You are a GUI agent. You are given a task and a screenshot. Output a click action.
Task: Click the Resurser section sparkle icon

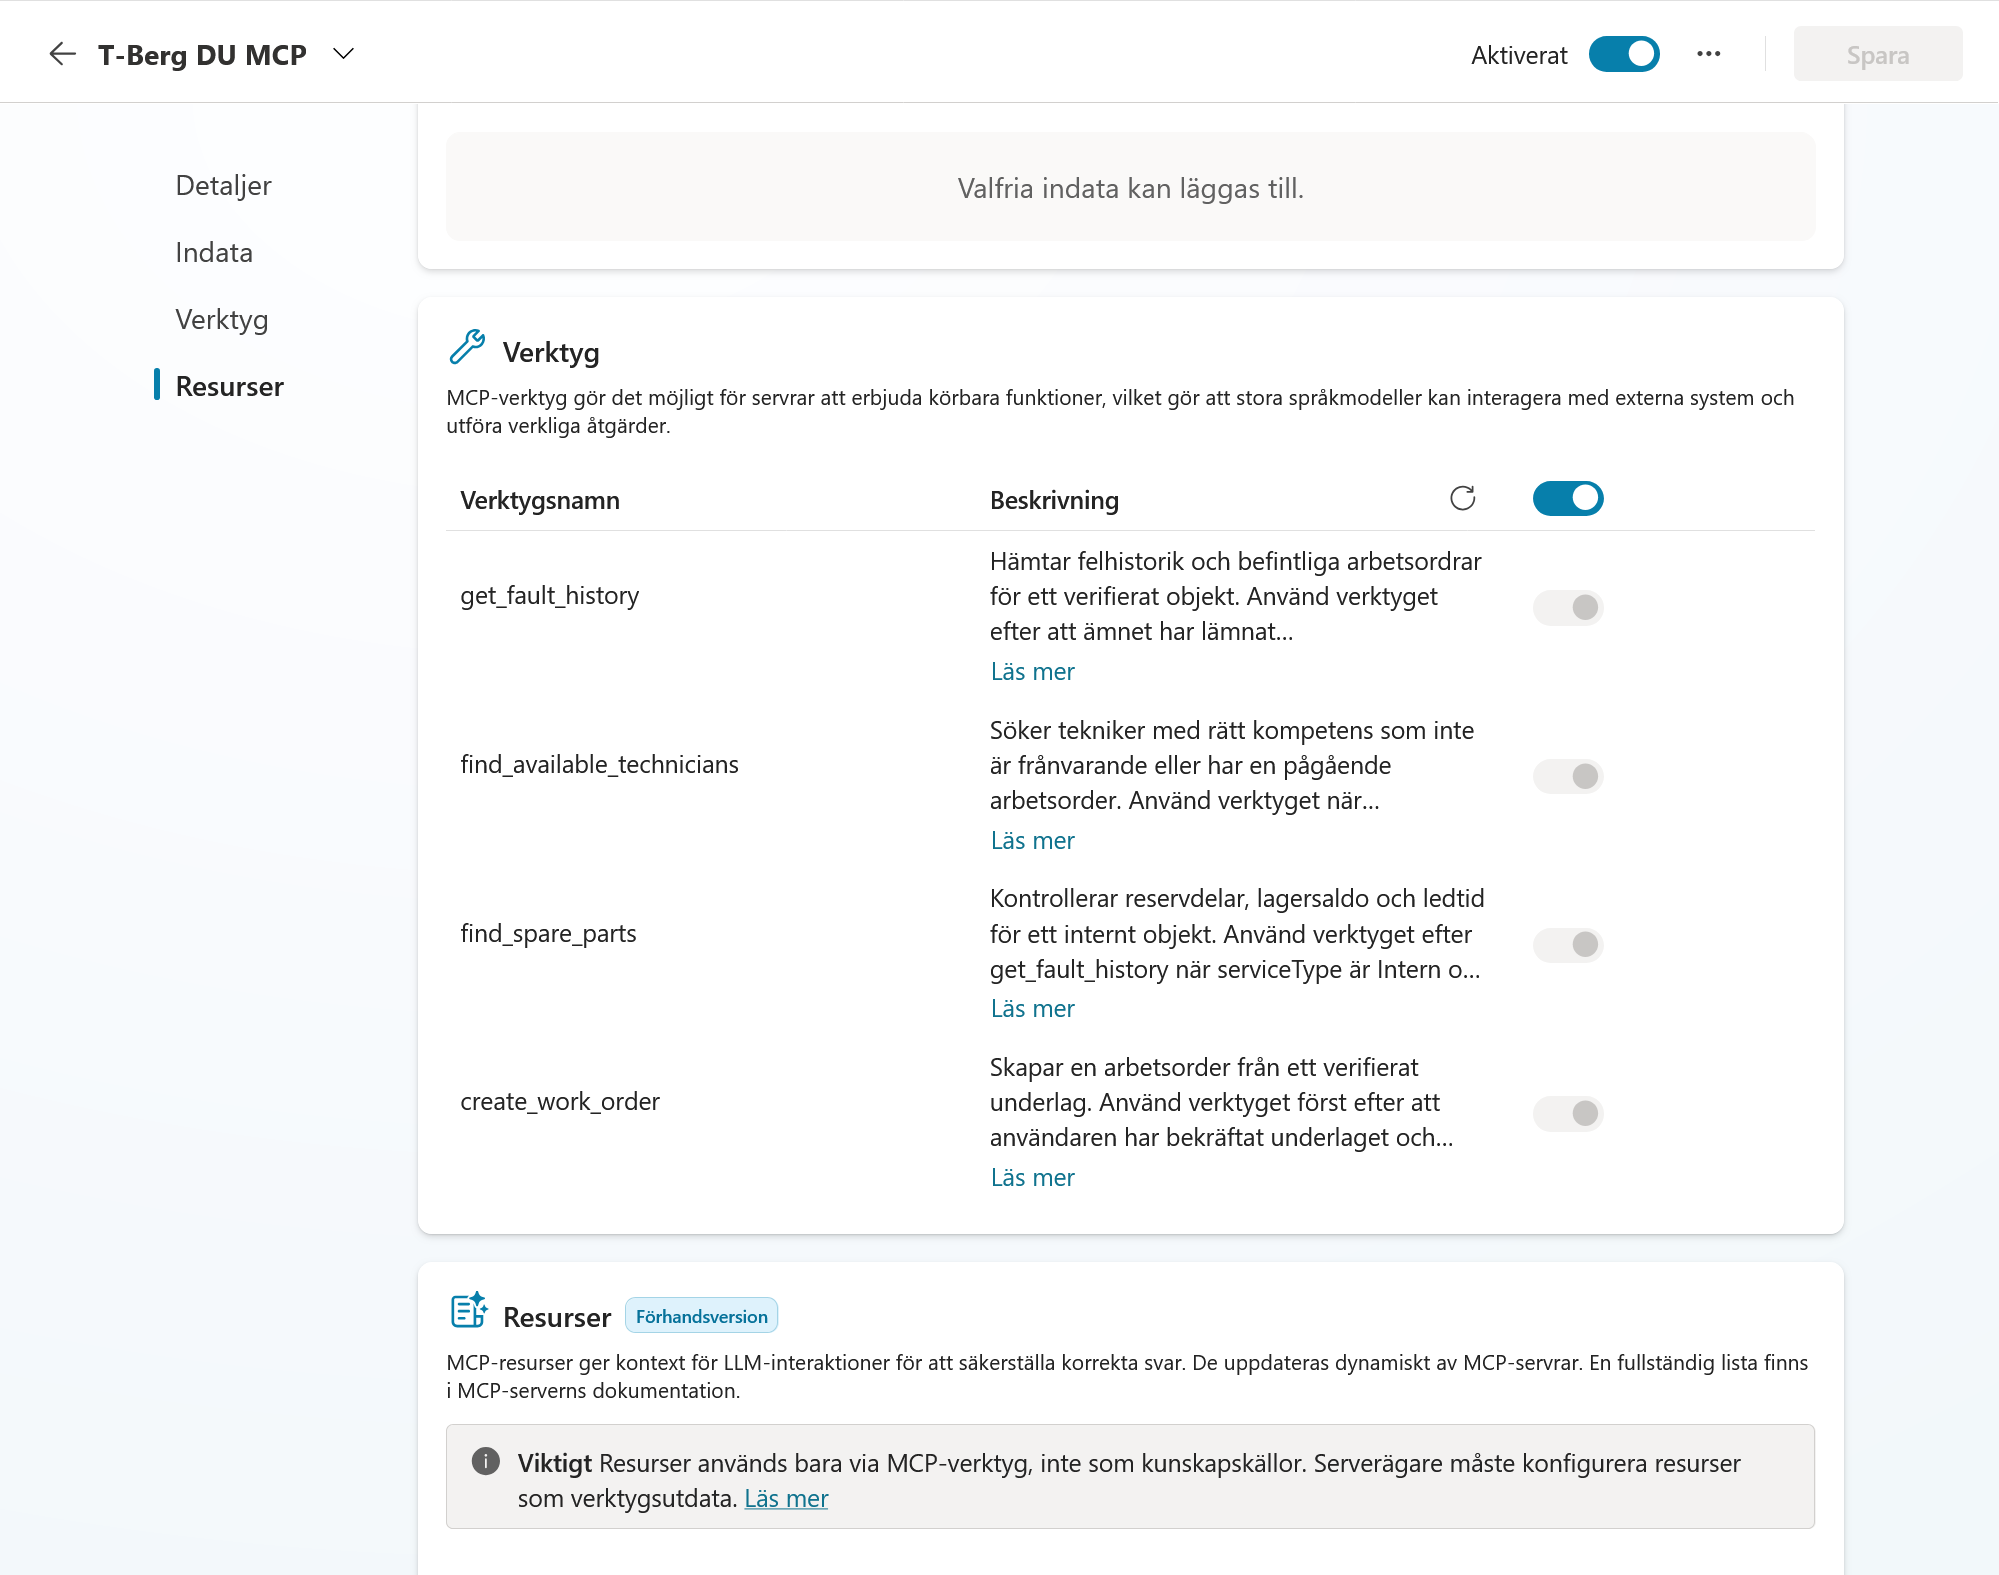468,1310
